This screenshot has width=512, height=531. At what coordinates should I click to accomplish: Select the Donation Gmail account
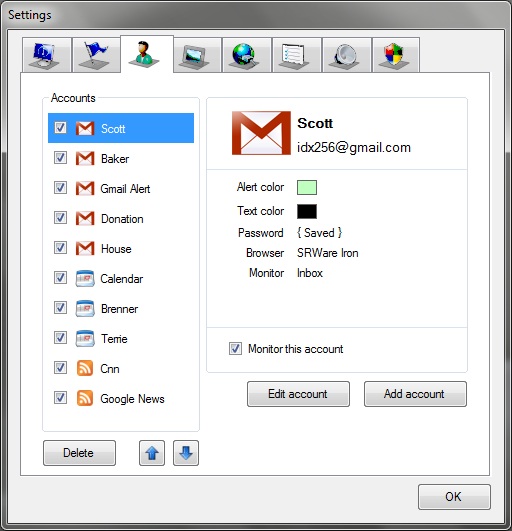coord(121,218)
